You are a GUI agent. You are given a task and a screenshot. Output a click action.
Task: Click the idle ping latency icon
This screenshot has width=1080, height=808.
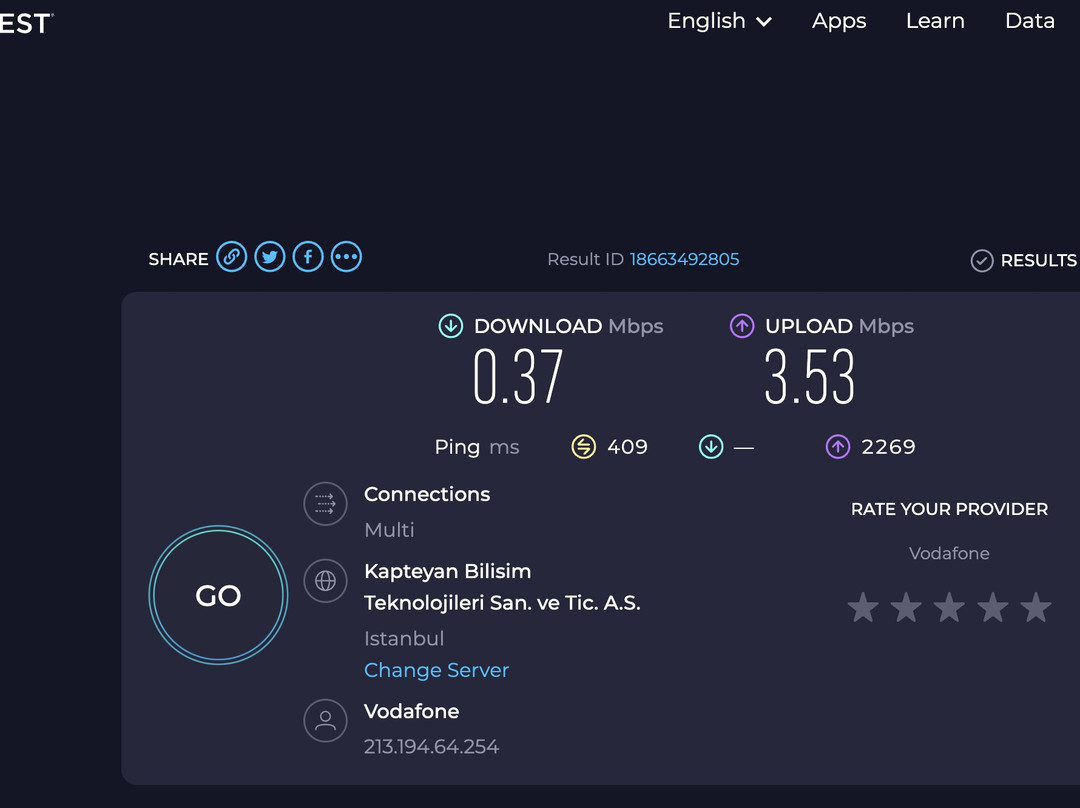click(x=583, y=447)
